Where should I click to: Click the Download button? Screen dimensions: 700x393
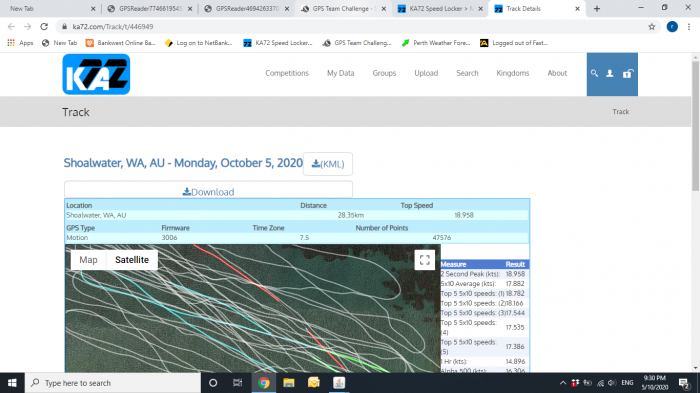coord(208,192)
